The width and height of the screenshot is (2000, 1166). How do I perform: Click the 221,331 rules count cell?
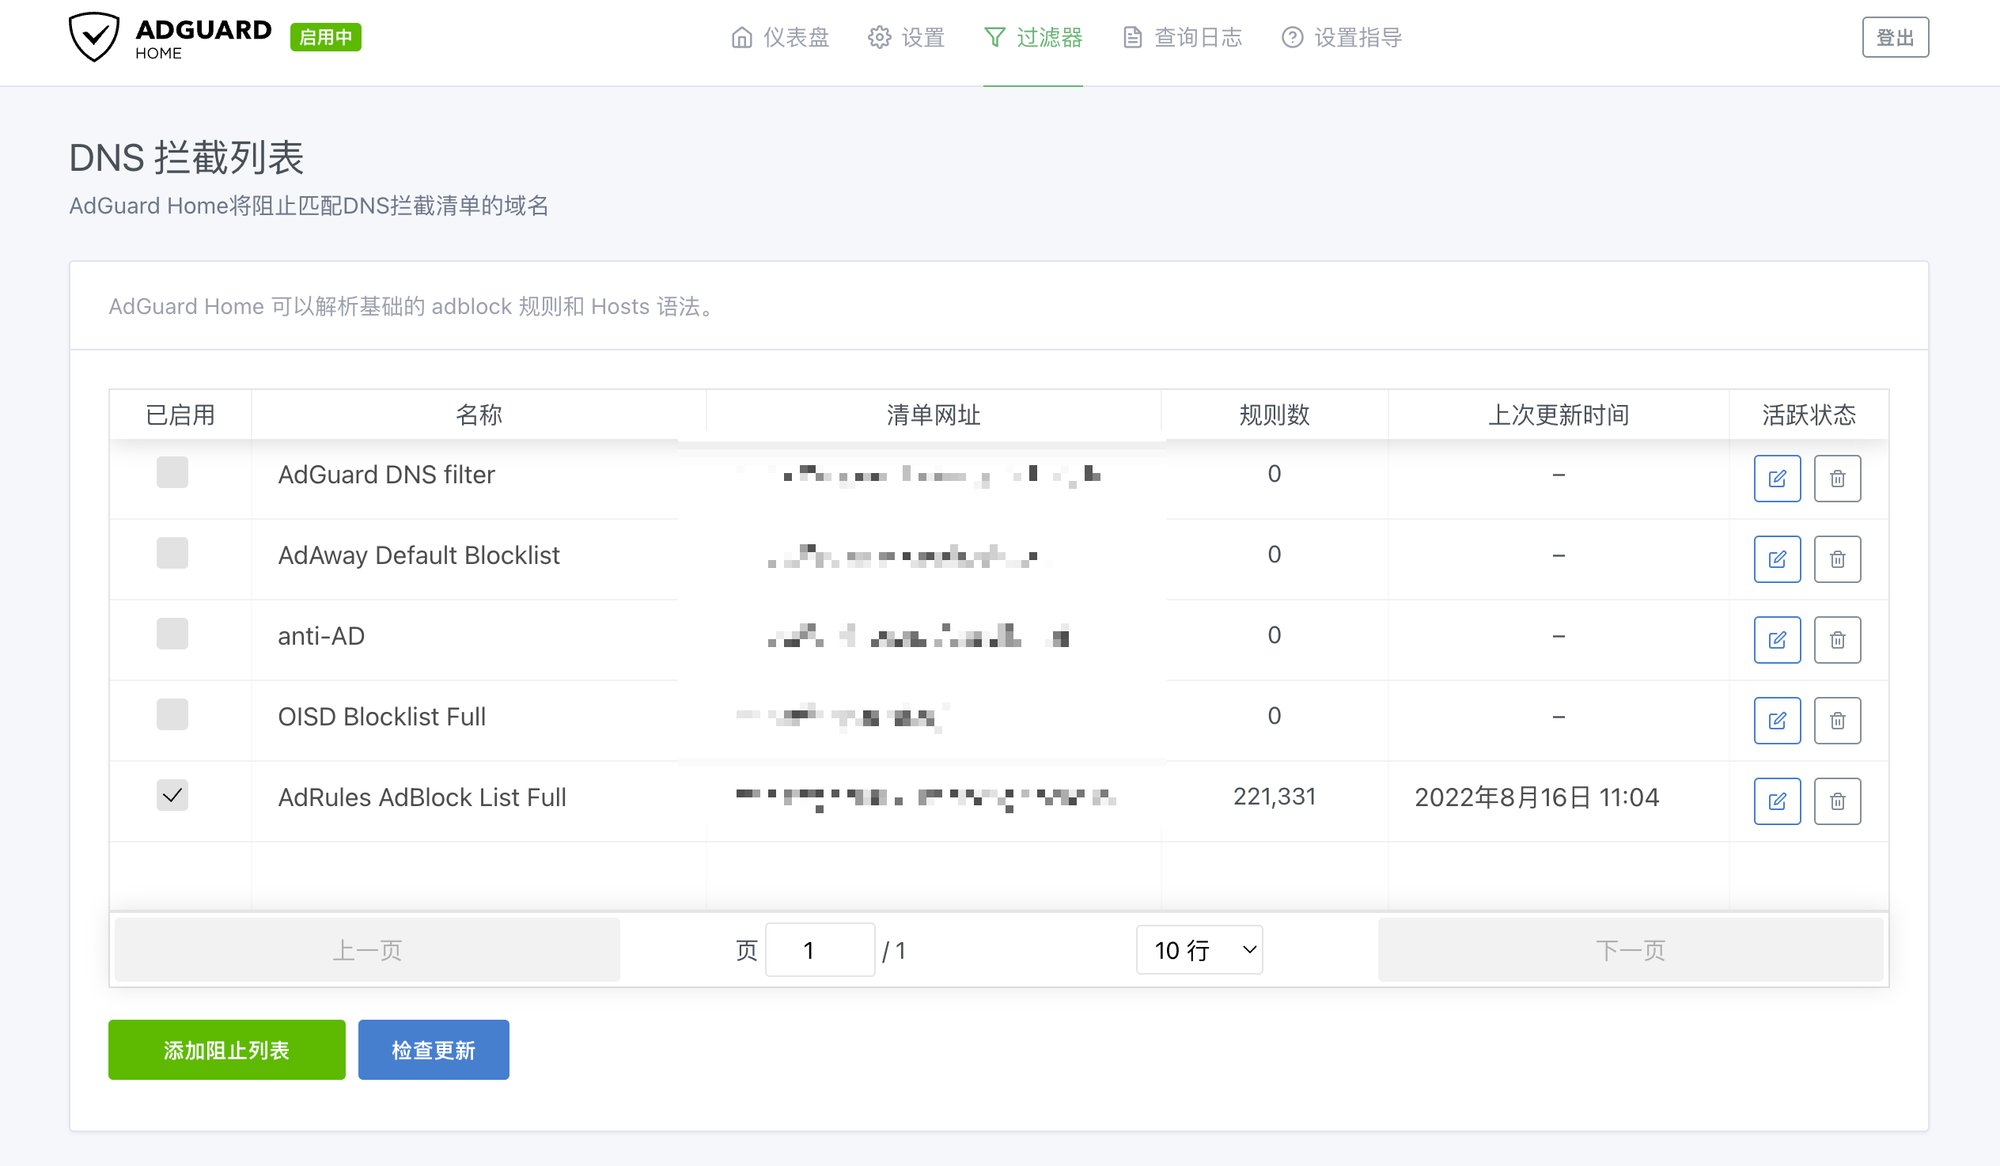(1275, 797)
